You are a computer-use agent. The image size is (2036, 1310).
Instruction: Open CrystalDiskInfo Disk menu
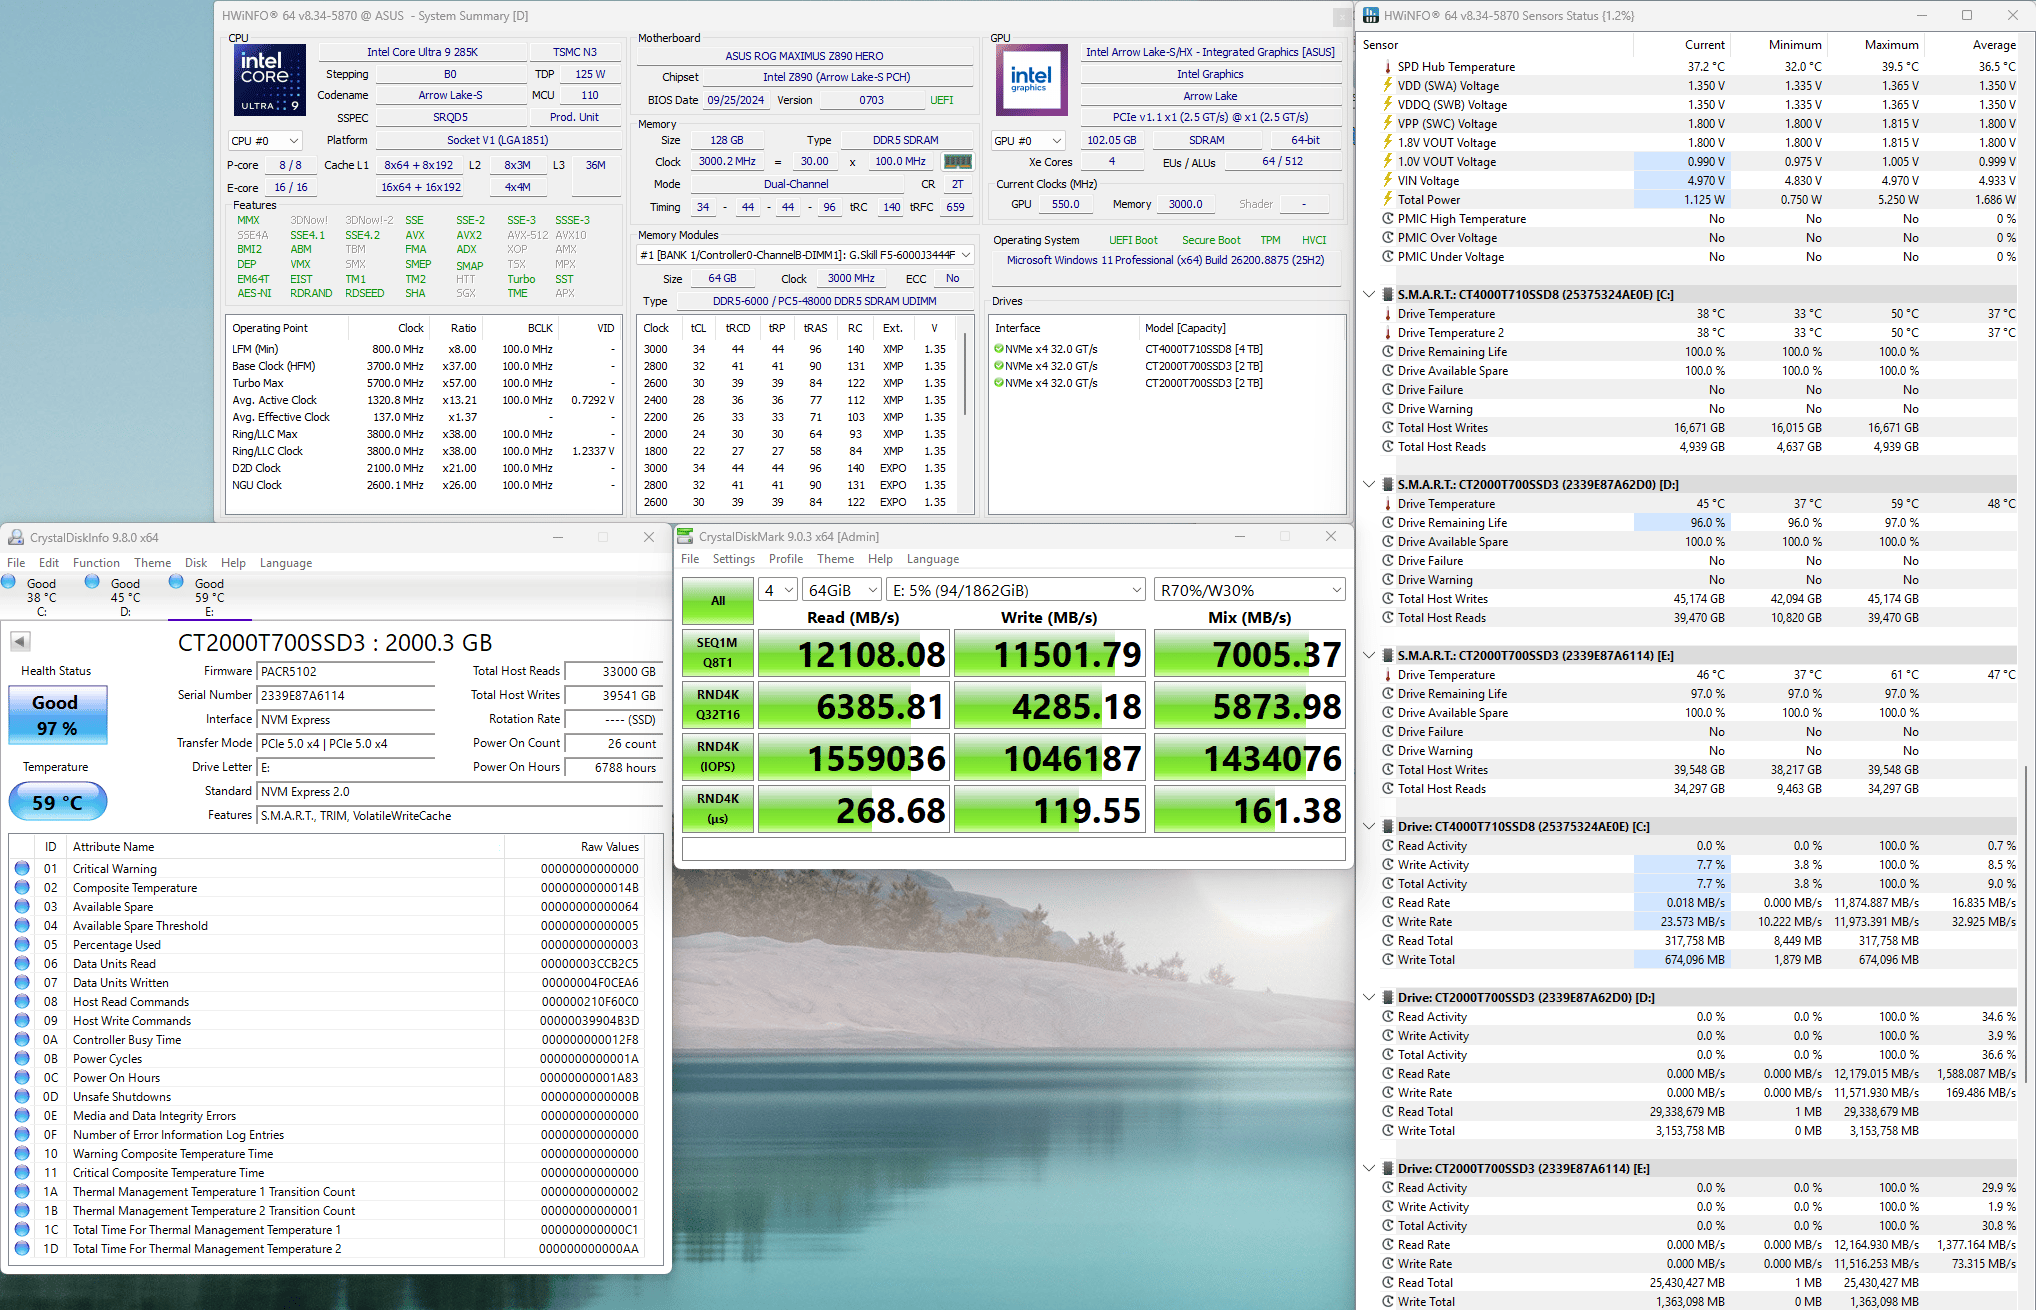click(x=196, y=563)
